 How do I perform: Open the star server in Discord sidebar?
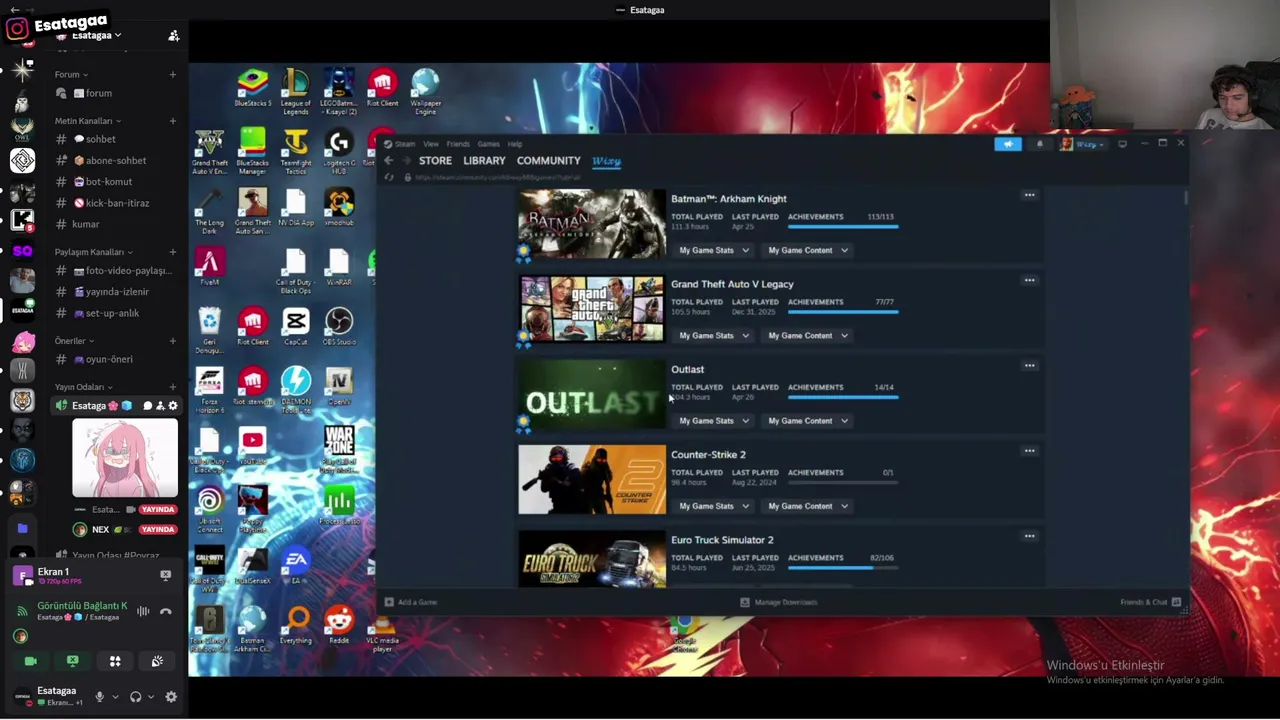tap(22, 70)
